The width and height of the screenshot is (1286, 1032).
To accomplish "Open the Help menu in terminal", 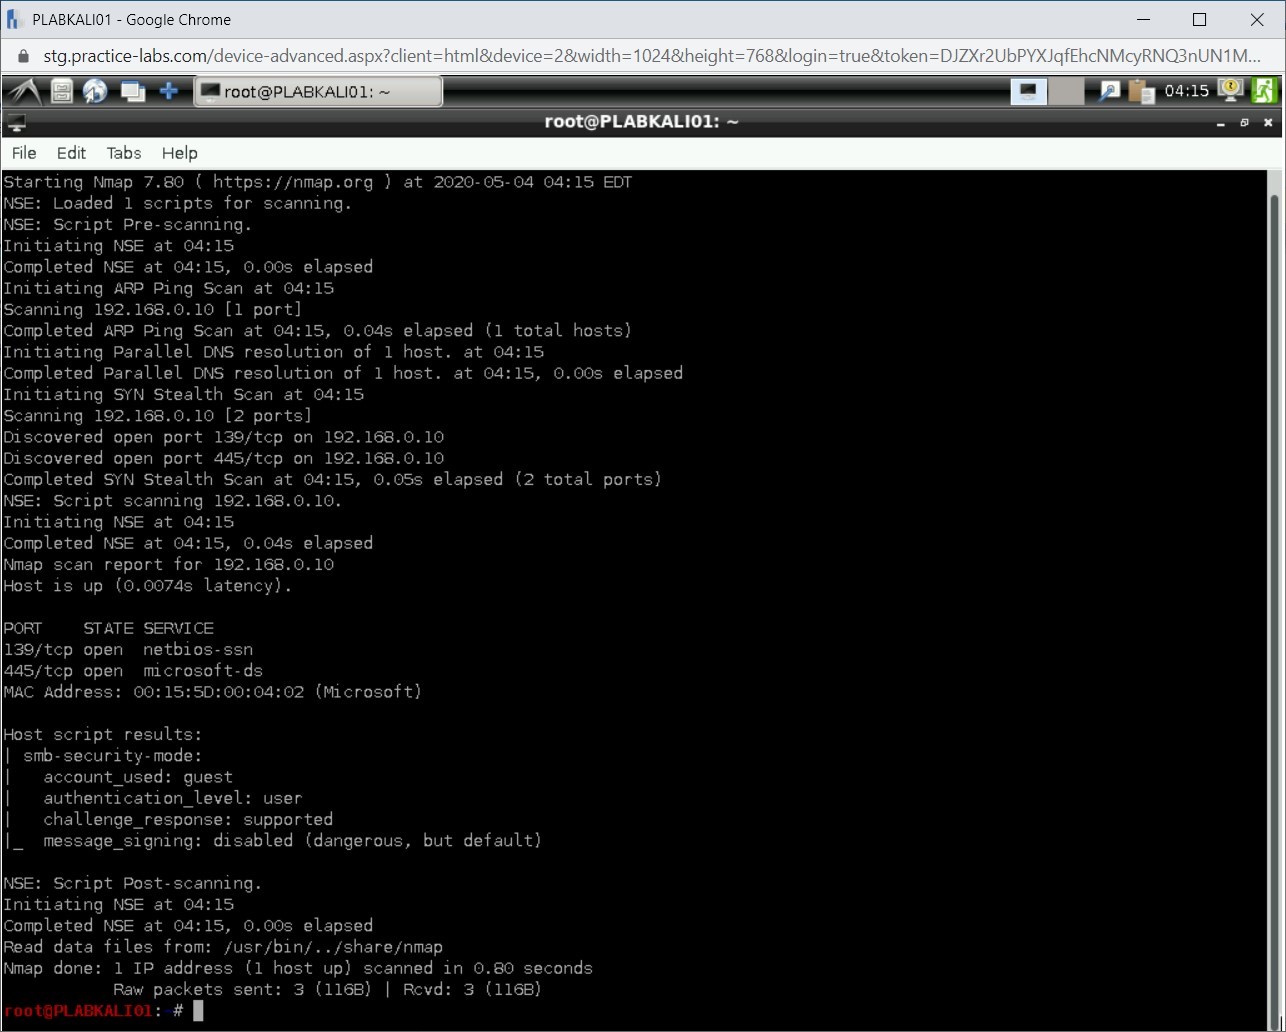I will [x=180, y=153].
